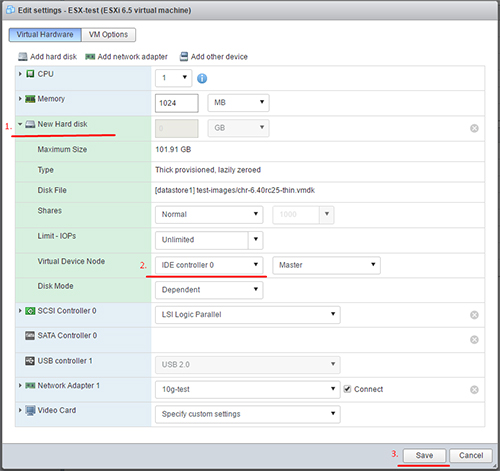Open the Video Card custom settings dropdown
Viewport: 500px width, 471px height.
click(x=248, y=414)
